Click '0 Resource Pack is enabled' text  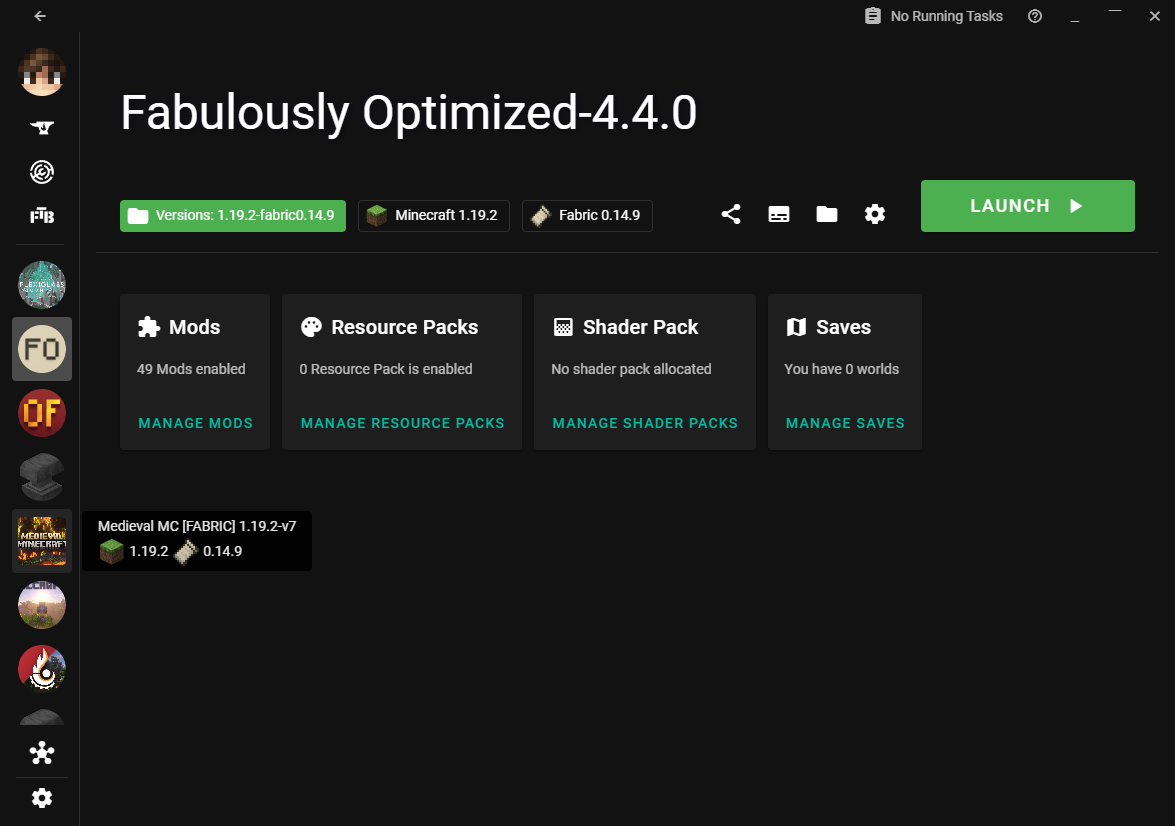(386, 369)
